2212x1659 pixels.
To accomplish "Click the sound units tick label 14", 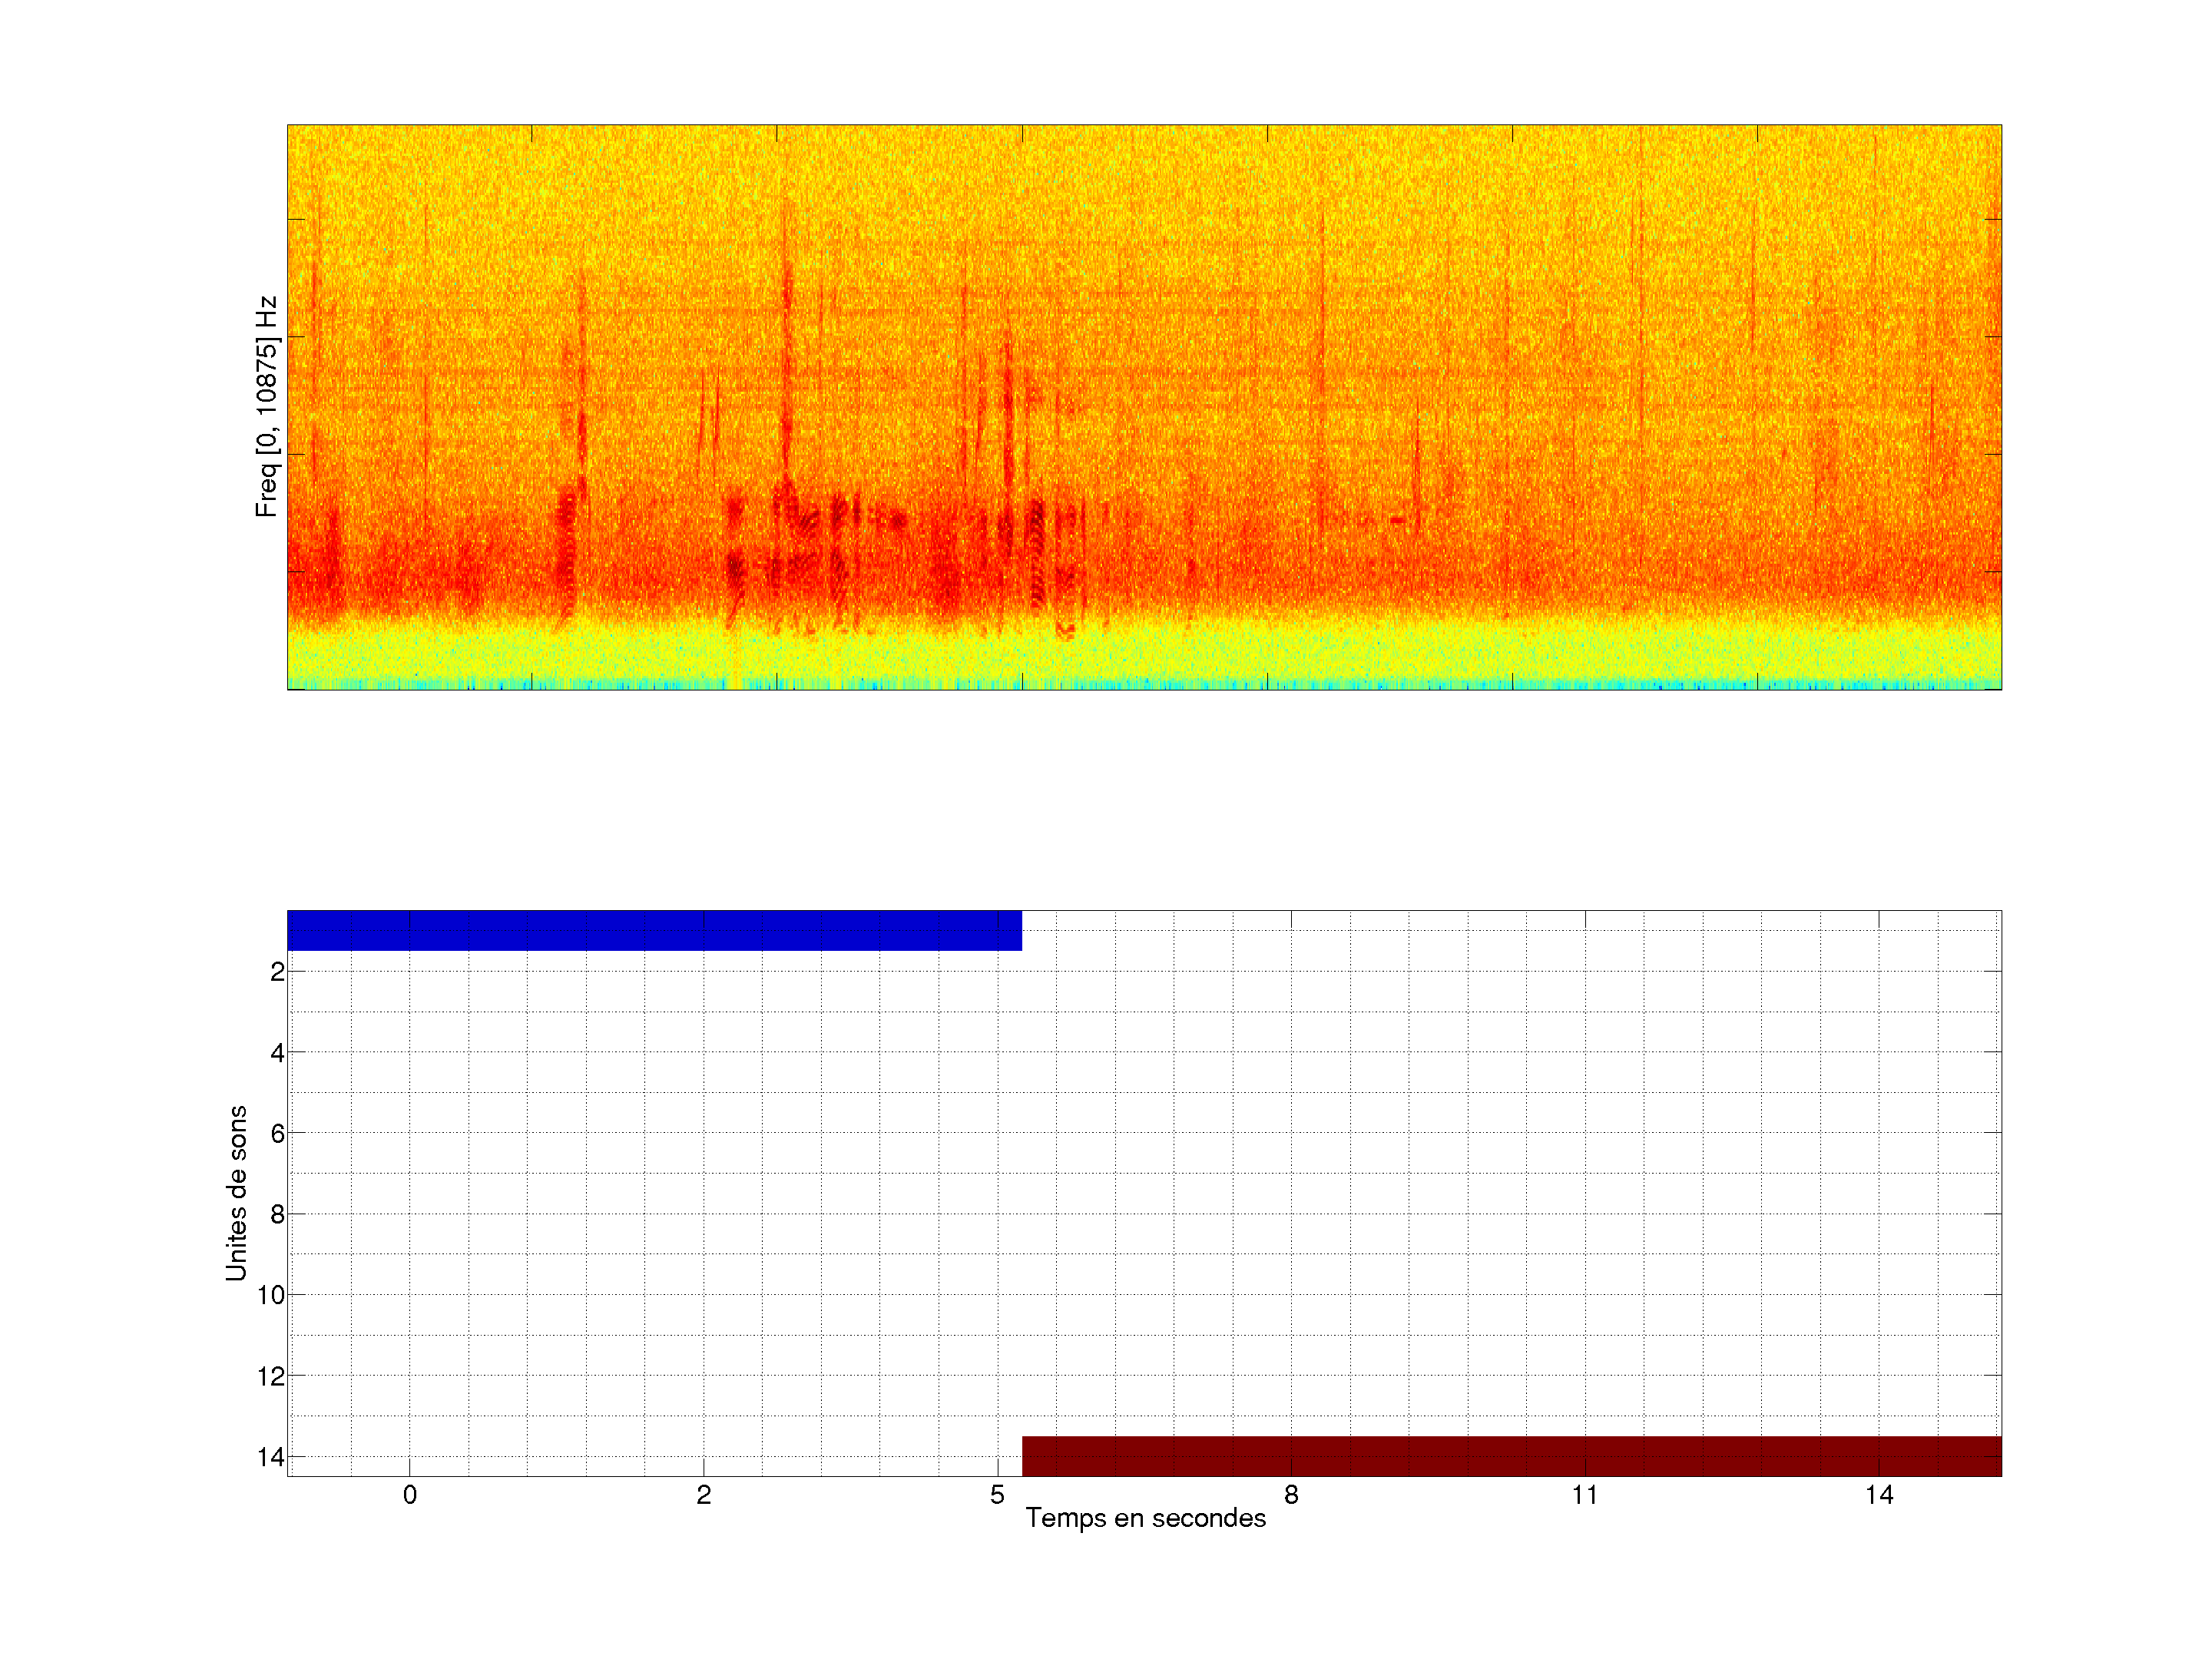I will tap(271, 1457).
